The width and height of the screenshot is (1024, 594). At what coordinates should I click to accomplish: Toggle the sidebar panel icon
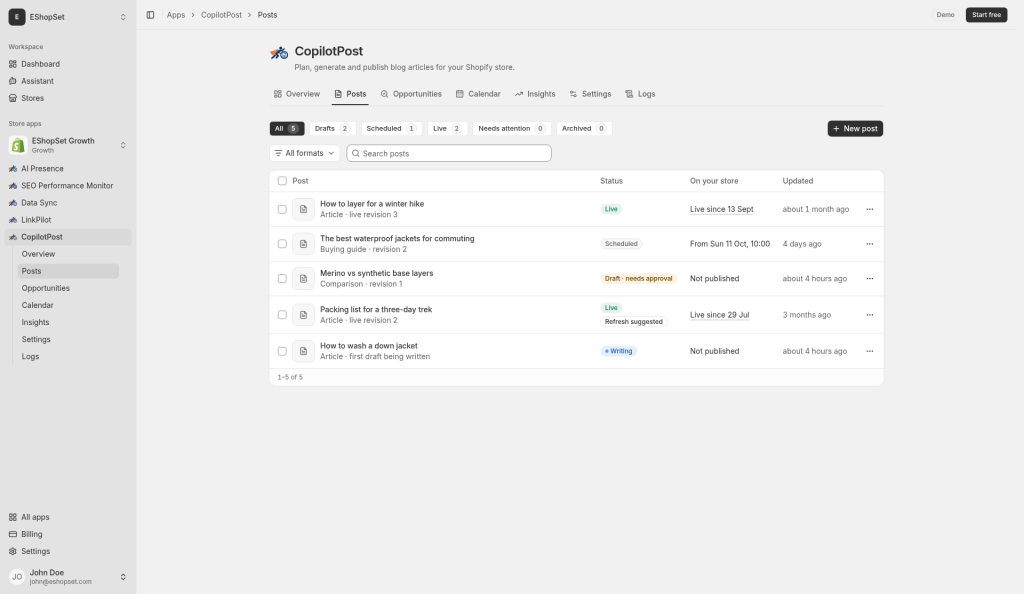pos(150,15)
